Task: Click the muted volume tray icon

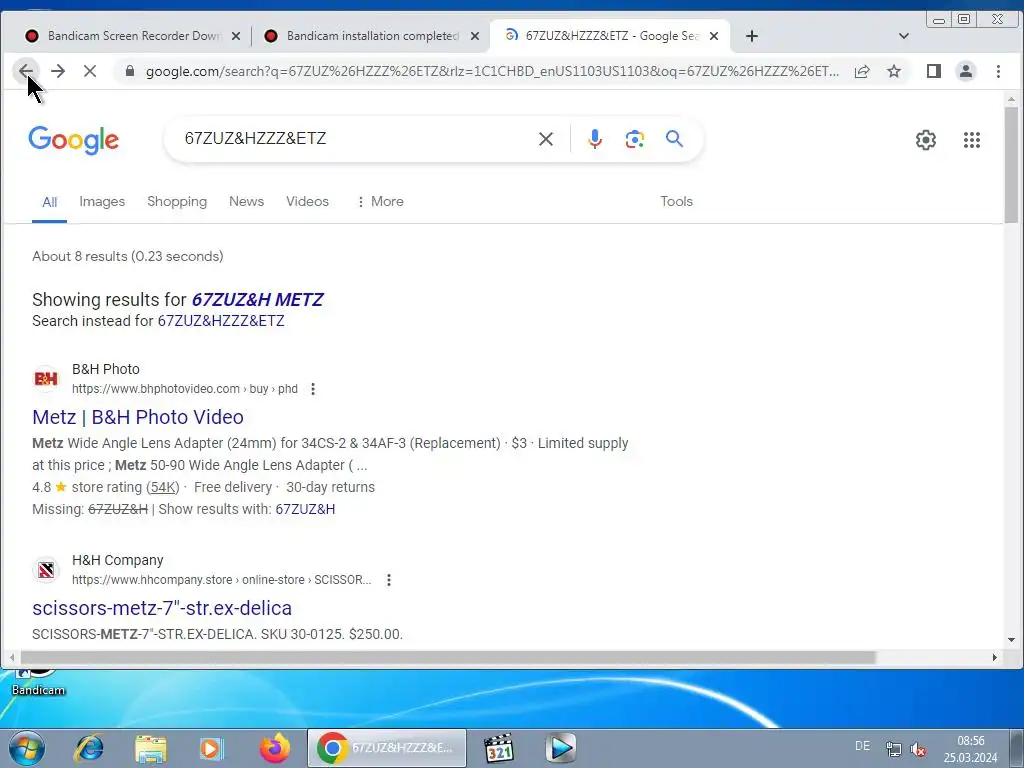Action: [x=918, y=749]
